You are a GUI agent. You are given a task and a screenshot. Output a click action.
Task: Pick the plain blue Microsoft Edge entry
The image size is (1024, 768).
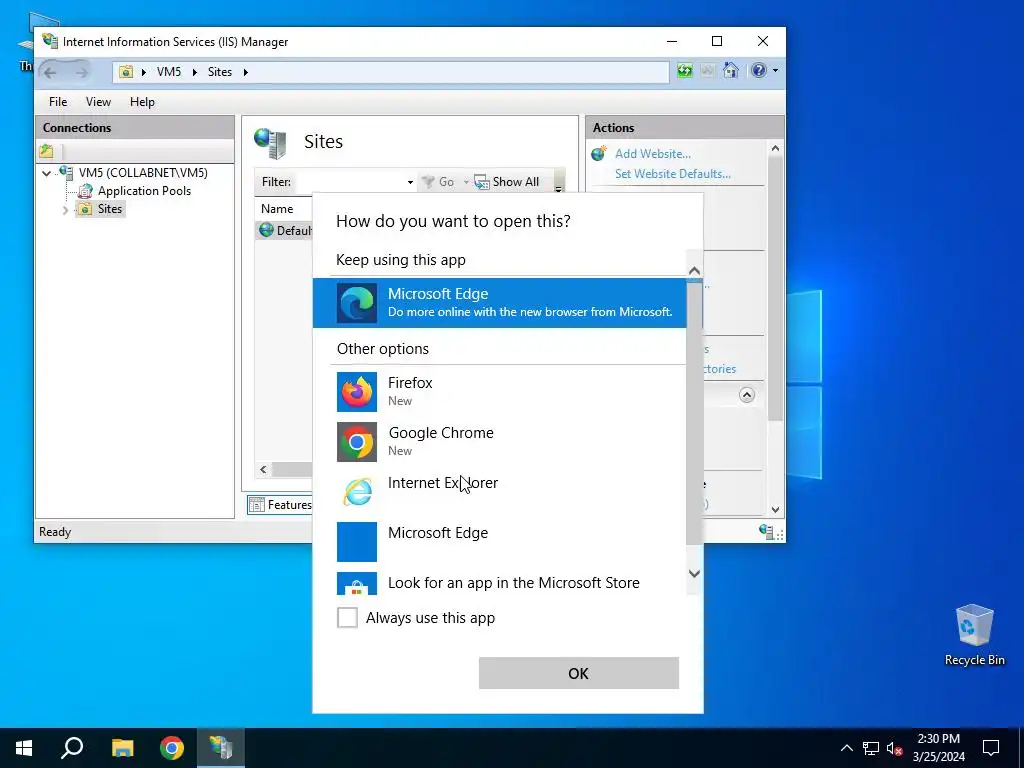(x=500, y=541)
